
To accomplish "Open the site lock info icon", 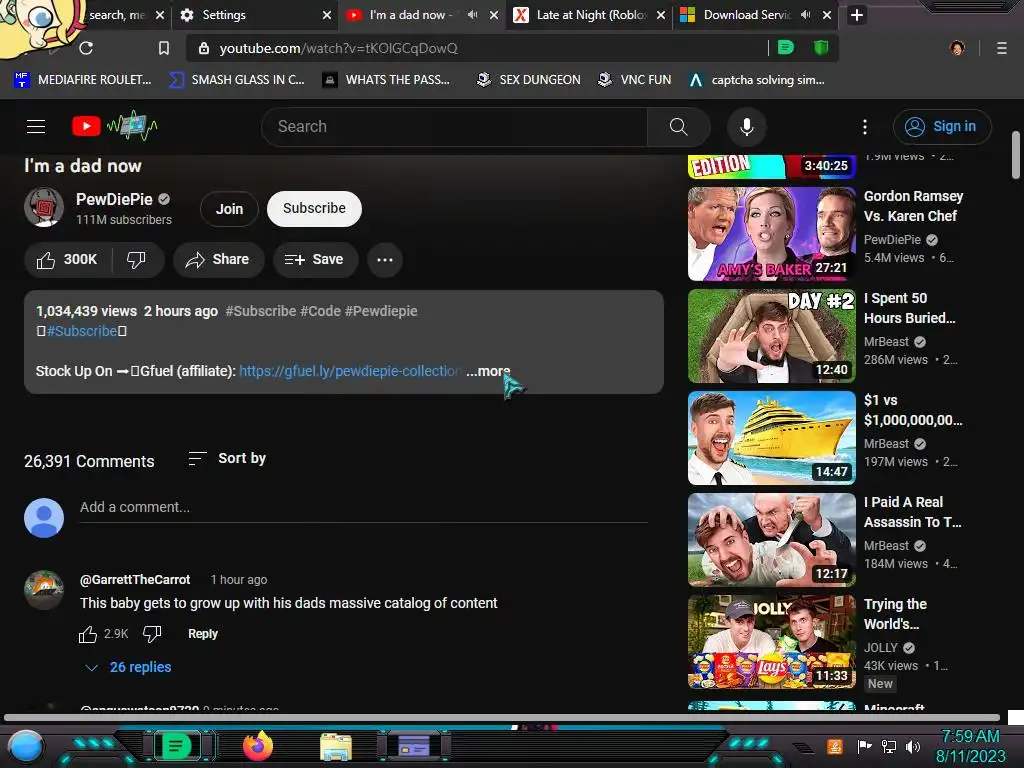I will point(204,48).
